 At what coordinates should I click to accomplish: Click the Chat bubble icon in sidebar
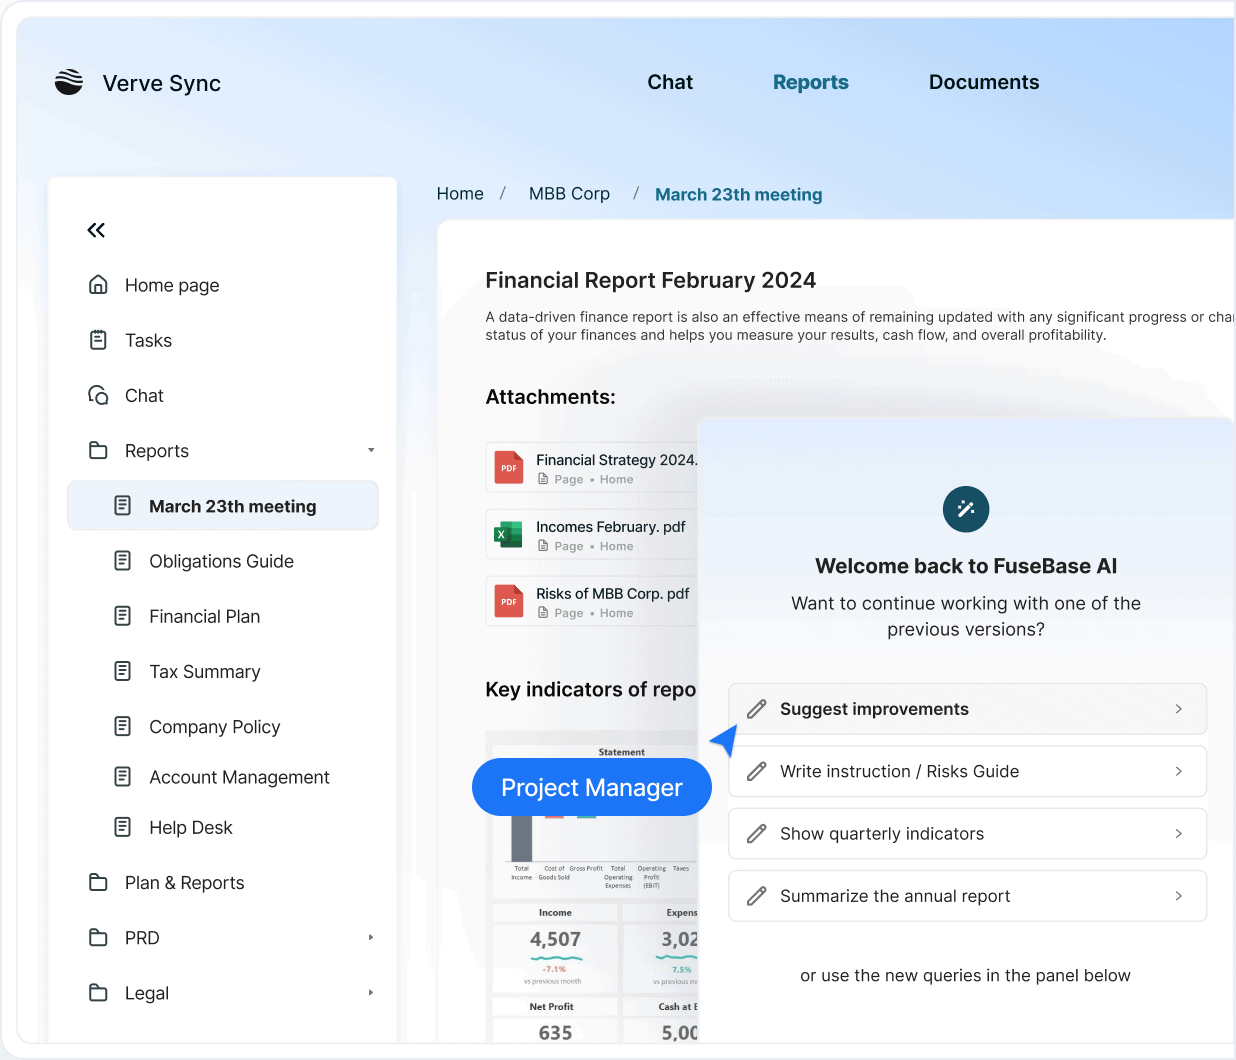click(98, 395)
